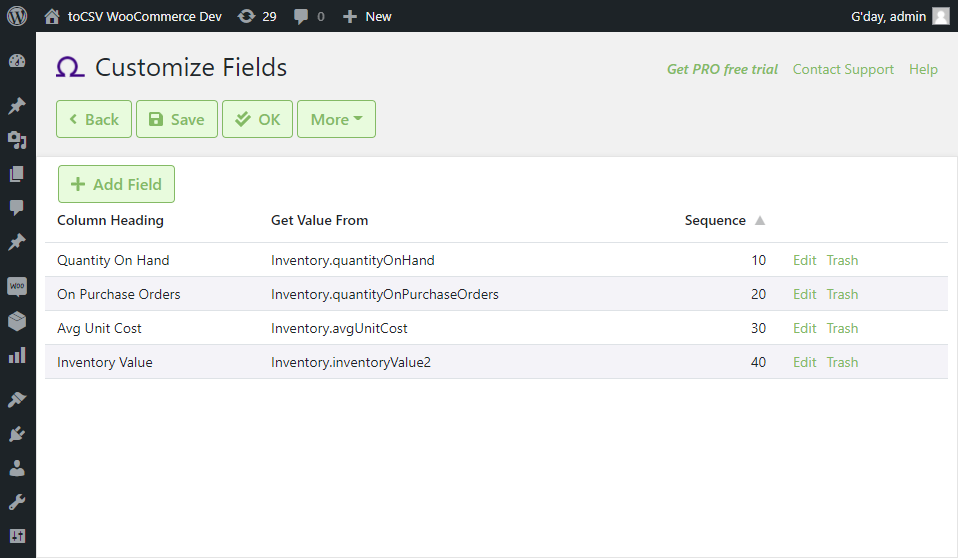Open the Comments bubble sidebar icon

(17, 208)
